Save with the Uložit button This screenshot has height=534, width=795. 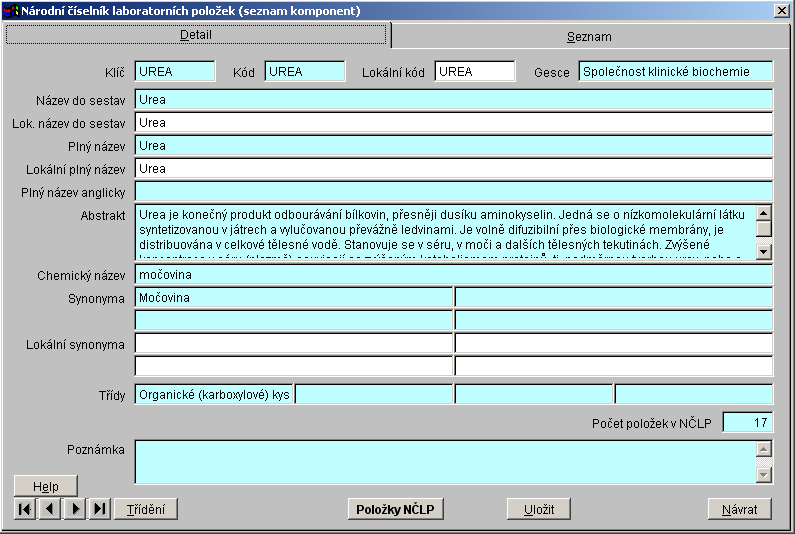click(538, 509)
